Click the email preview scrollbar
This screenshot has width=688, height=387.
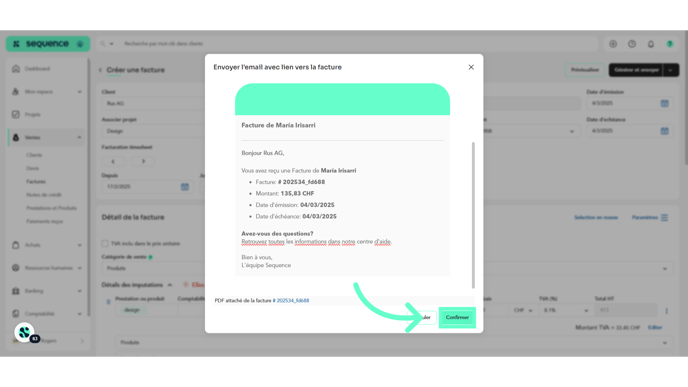[473, 215]
